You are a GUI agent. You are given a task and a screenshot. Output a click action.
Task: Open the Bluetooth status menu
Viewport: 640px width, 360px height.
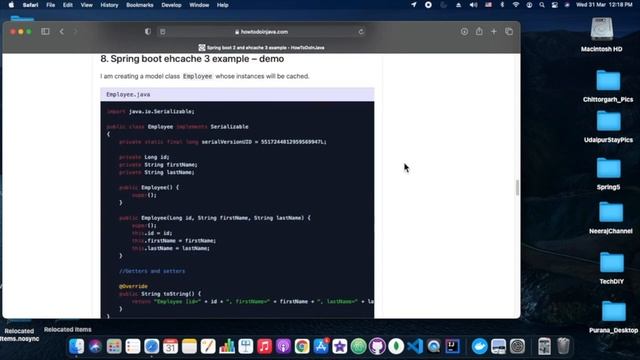tap(502, 5)
